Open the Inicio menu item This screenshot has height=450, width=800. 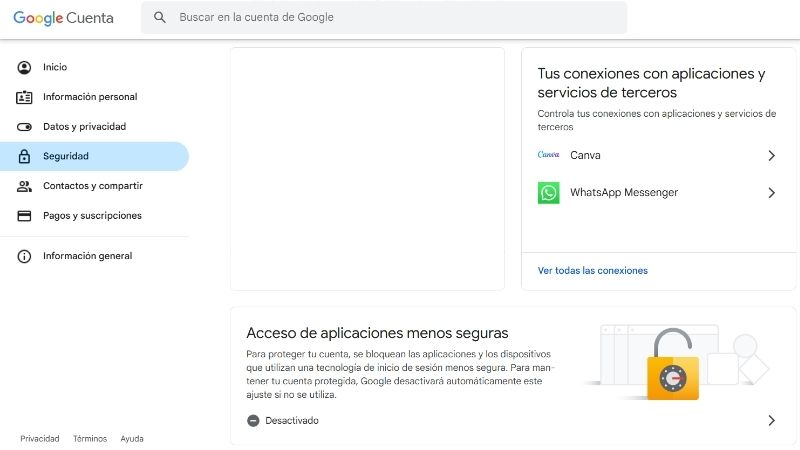point(94,67)
